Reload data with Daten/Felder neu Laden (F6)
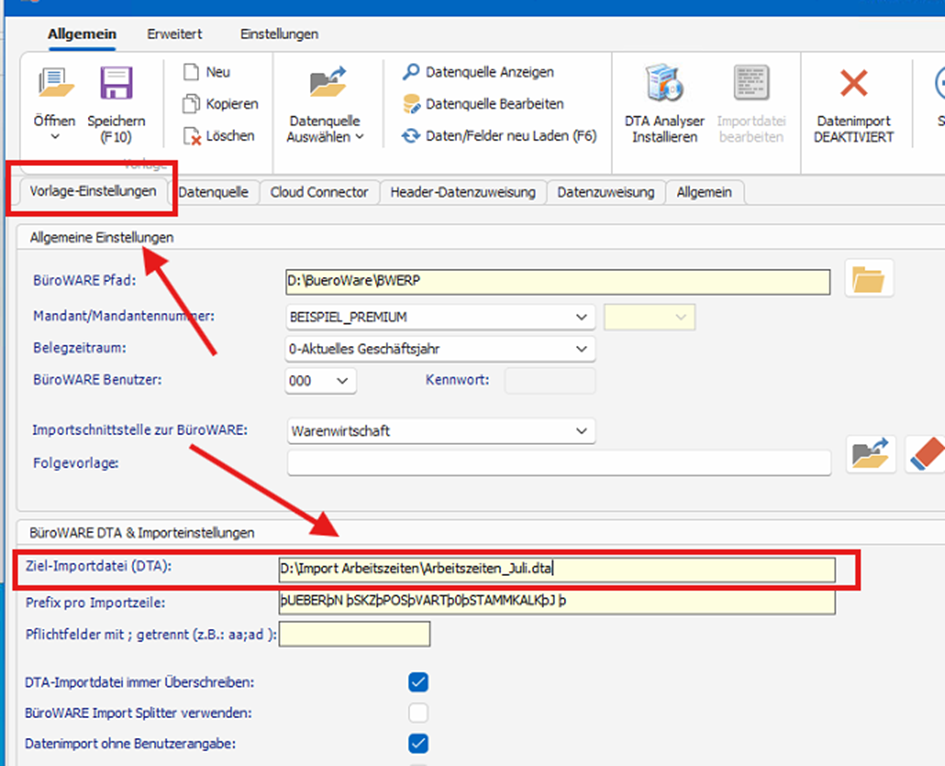The height and width of the screenshot is (766, 945). click(x=499, y=136)
